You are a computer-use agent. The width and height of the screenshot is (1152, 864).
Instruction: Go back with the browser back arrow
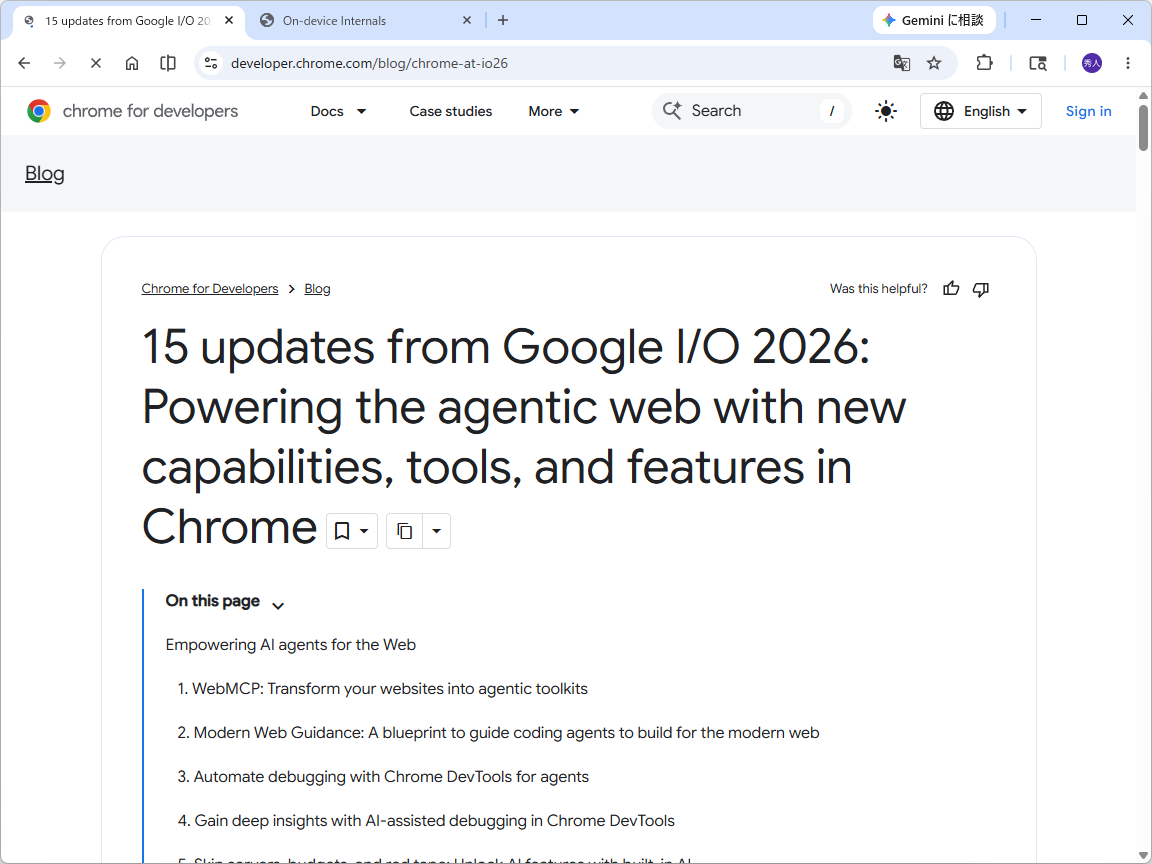24,63
